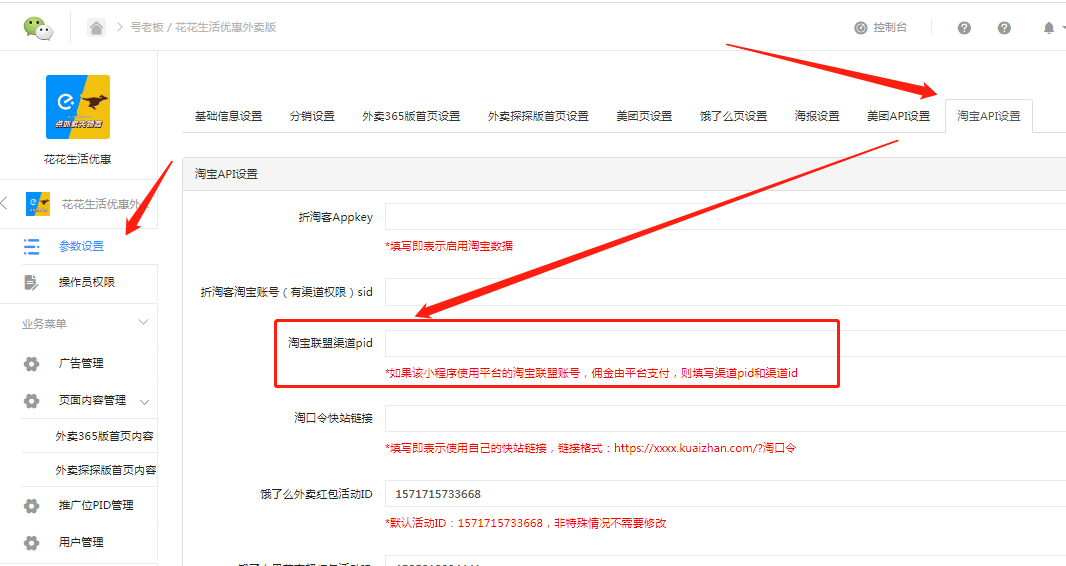The image size is (1066, 566).
Task: Open 外卖365版首页设置 tab
Action: (x=411, y=116)
